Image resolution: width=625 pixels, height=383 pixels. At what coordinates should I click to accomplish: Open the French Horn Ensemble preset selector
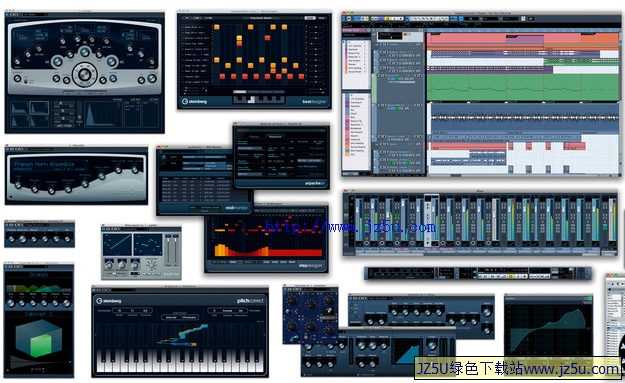click(x=49, y=164)
